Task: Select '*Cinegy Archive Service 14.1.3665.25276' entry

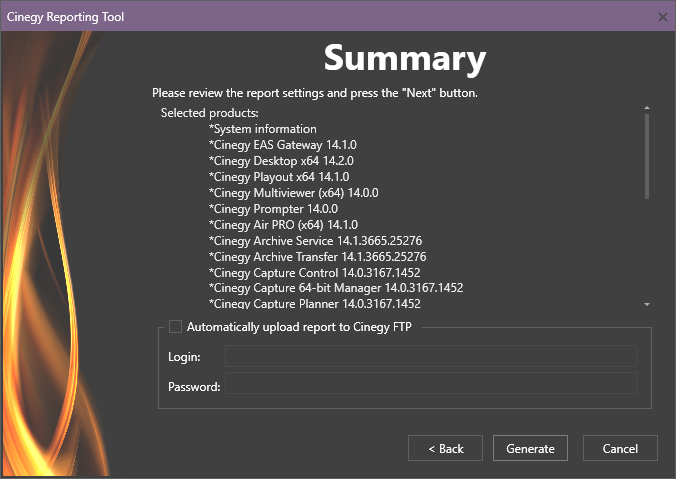Action: [x=316, y=241]
